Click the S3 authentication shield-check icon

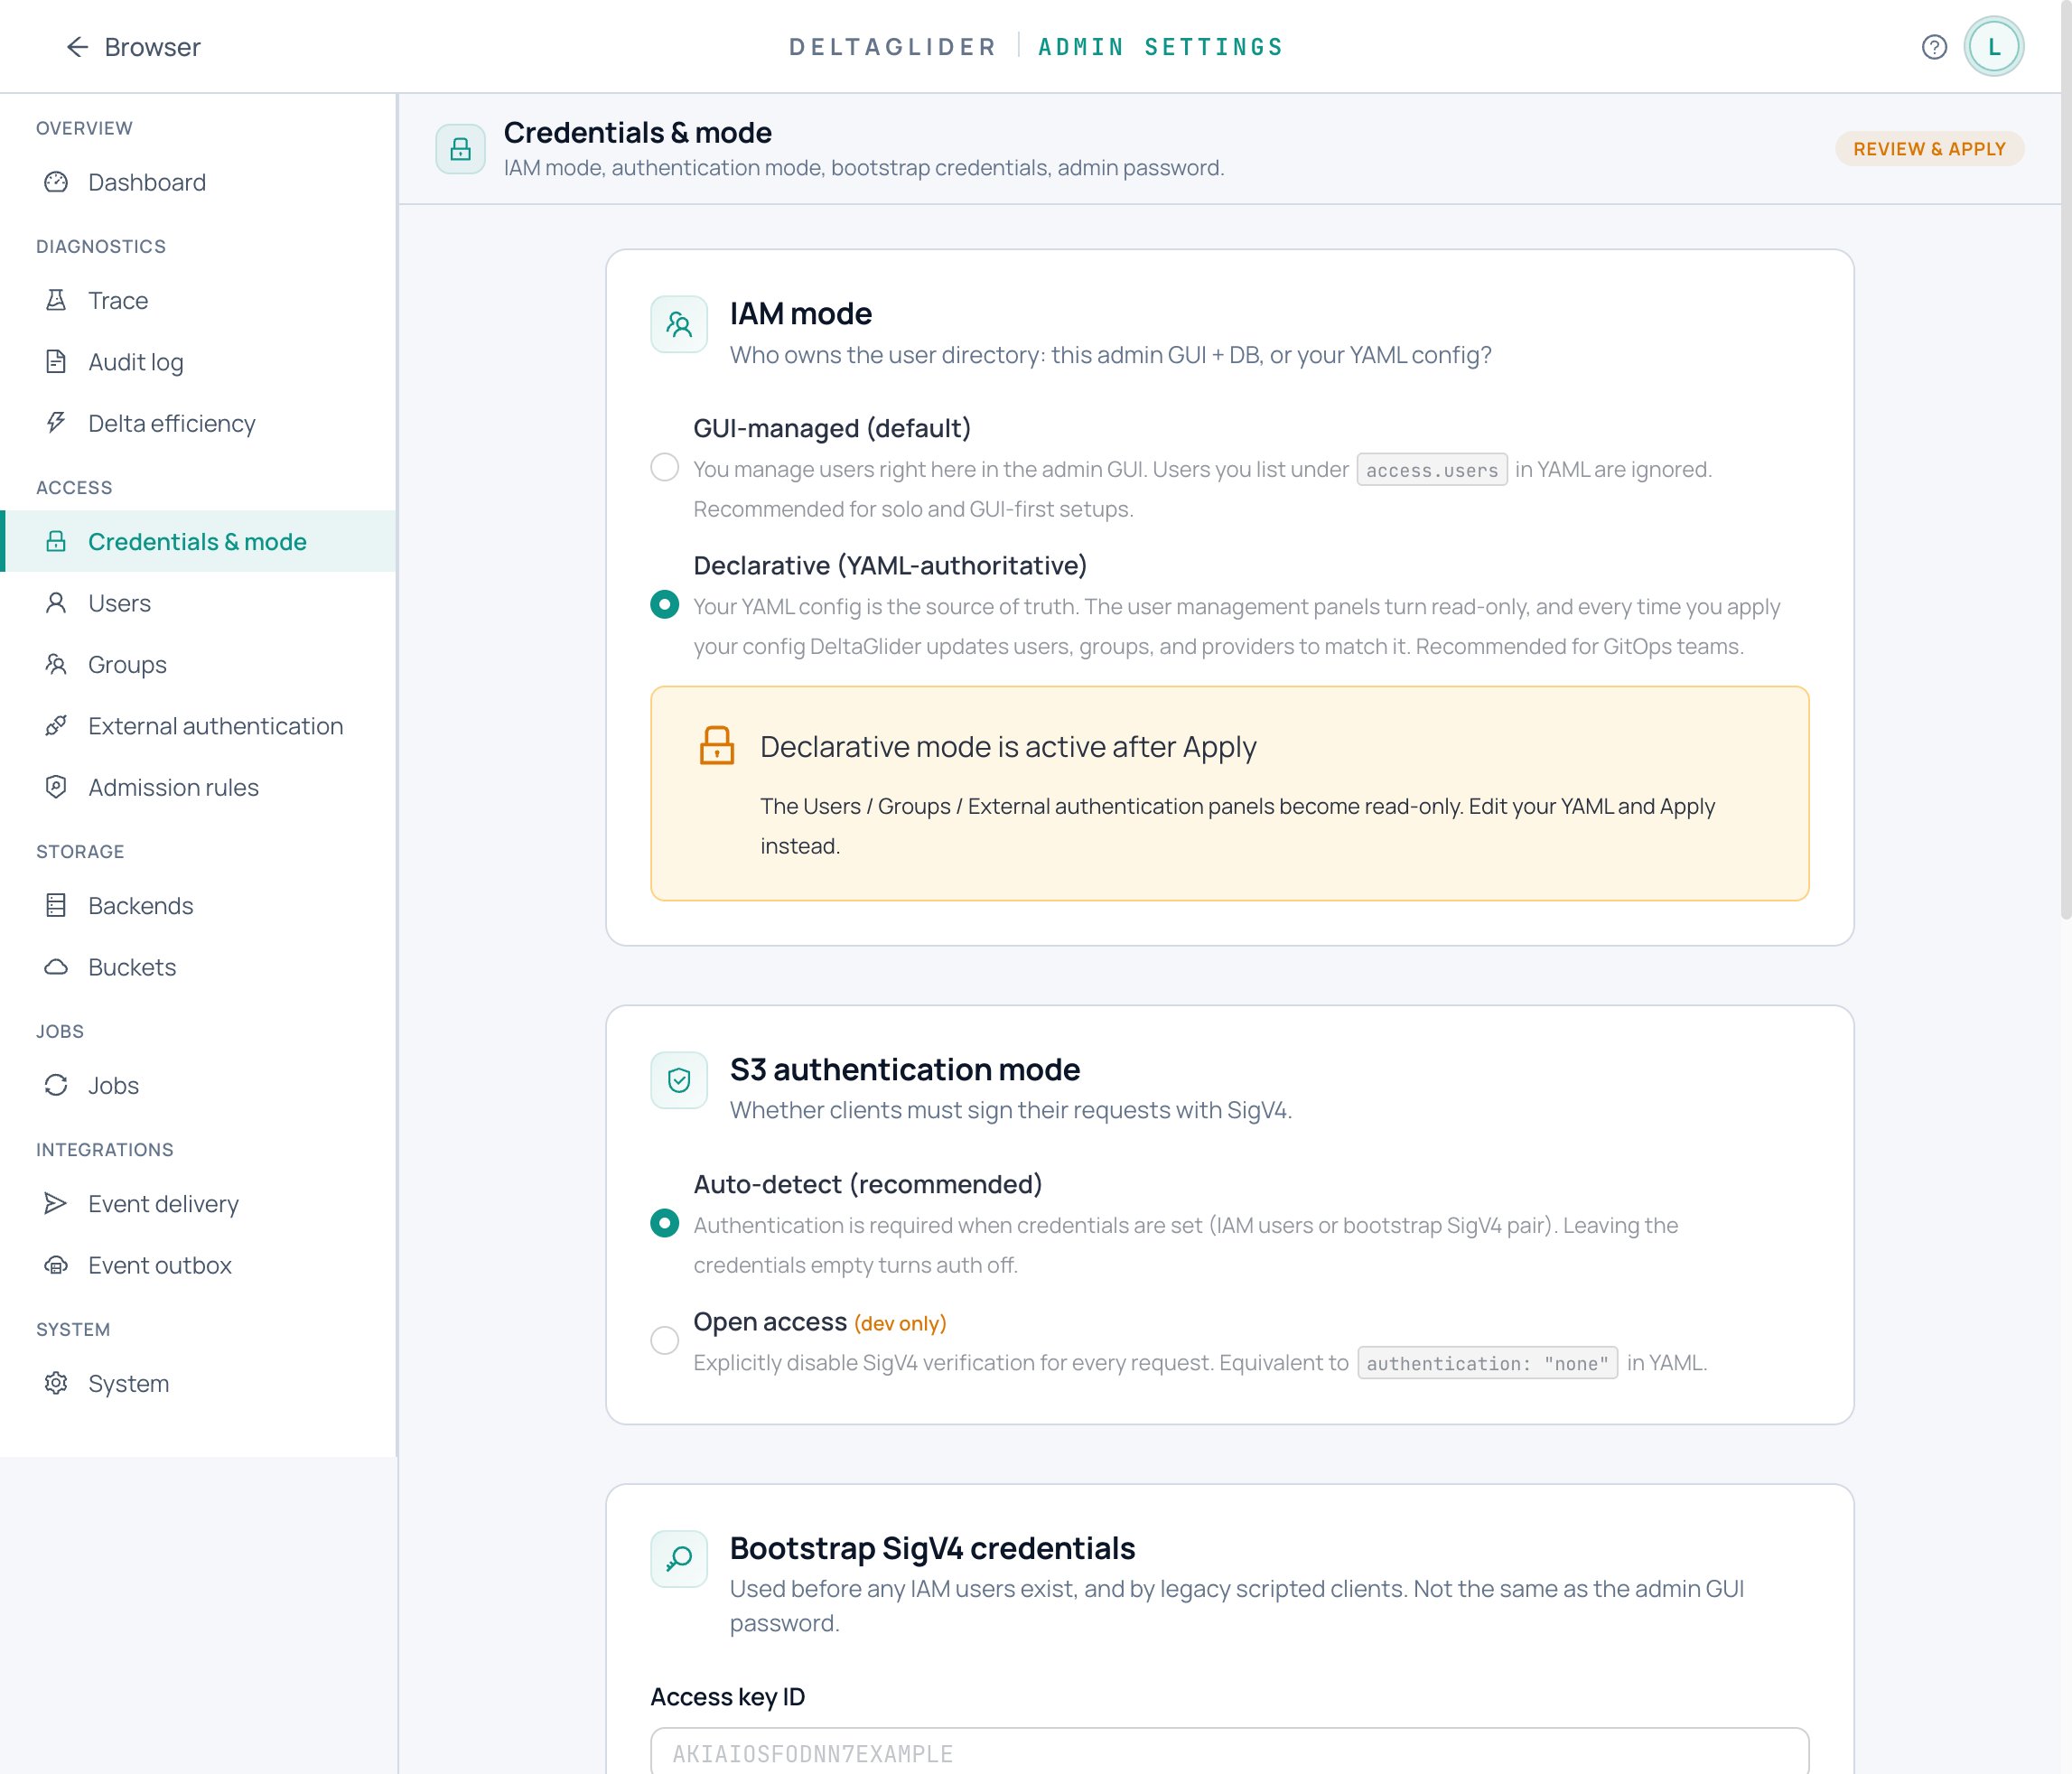coord(679,1080)
